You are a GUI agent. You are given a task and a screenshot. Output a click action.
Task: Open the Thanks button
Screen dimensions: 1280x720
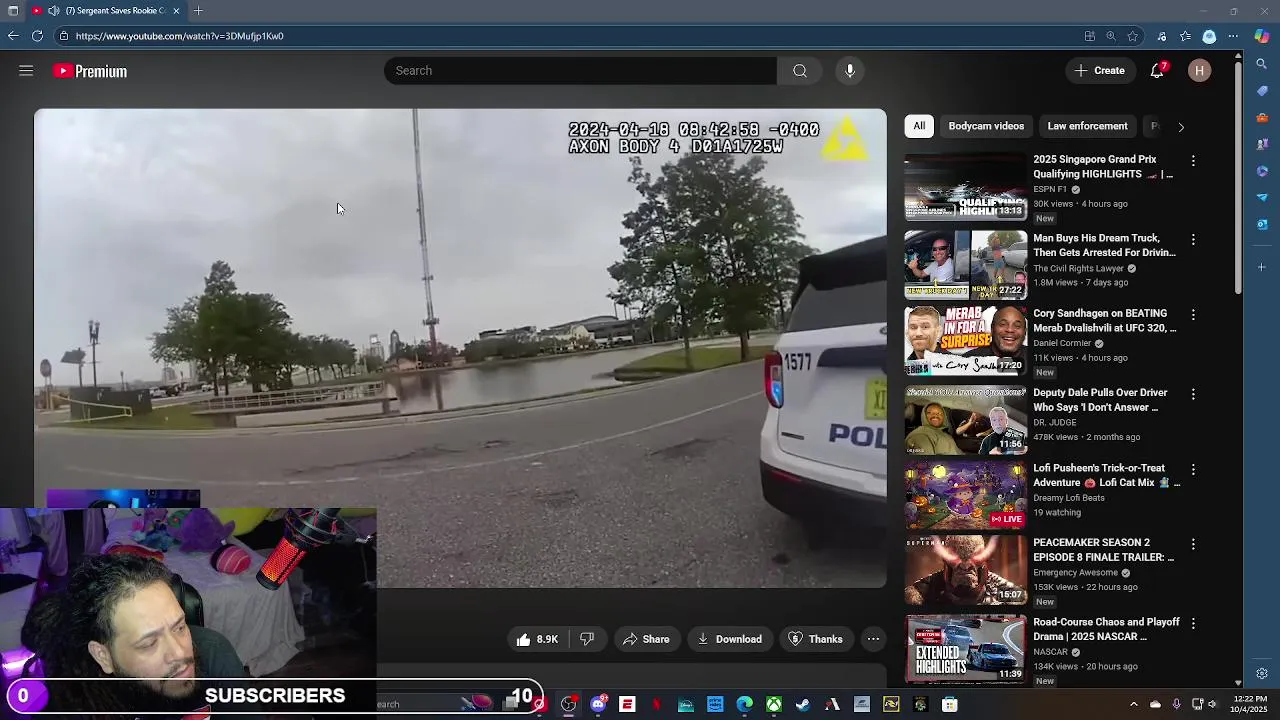click(815, 639)
